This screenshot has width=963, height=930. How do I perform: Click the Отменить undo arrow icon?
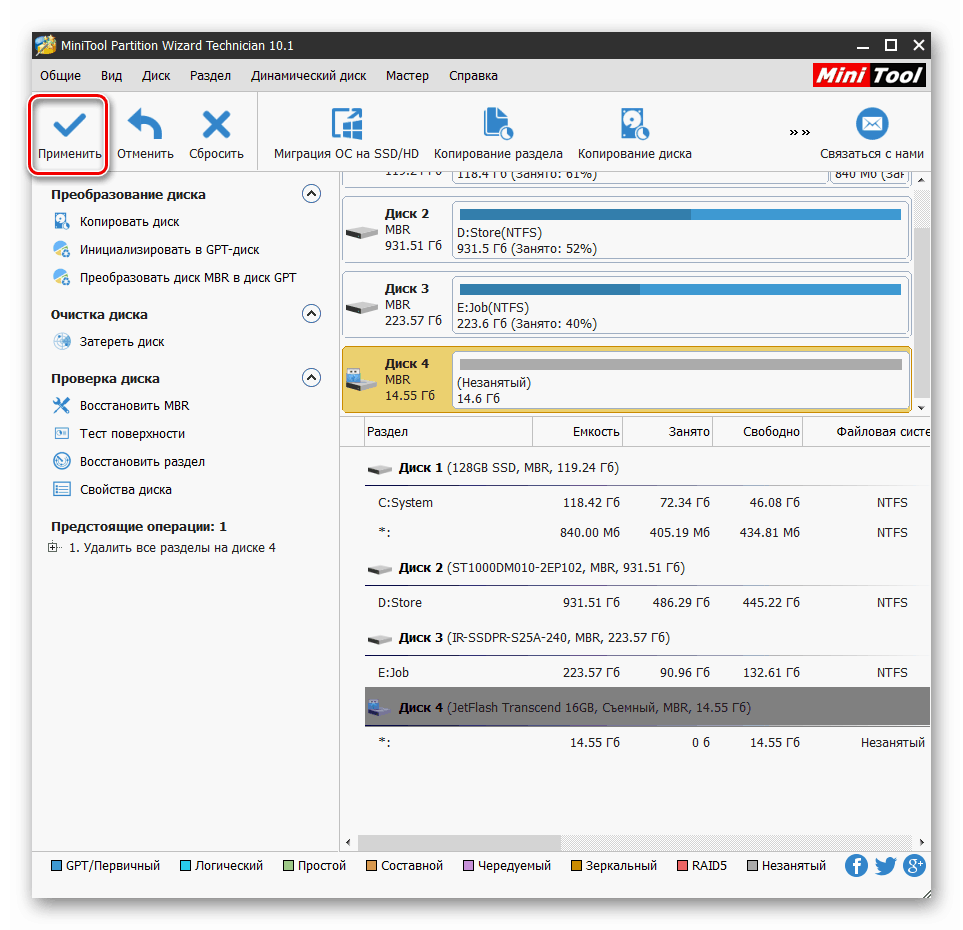[x=145, y=124]
